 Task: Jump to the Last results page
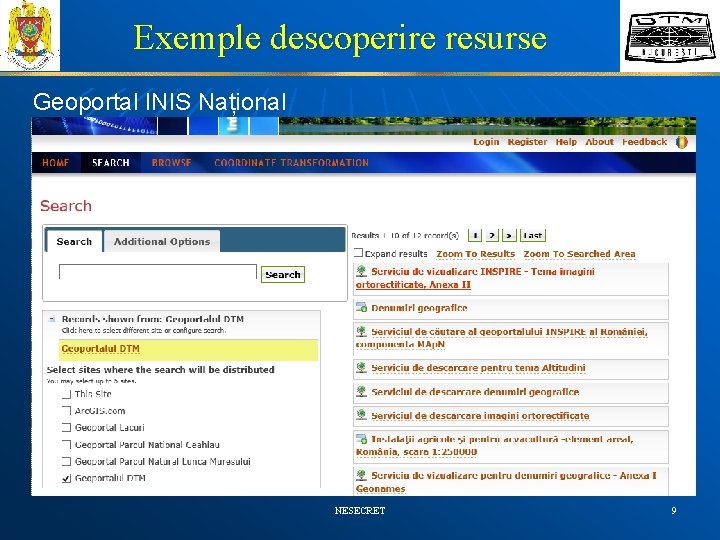[x=533, y=236]
